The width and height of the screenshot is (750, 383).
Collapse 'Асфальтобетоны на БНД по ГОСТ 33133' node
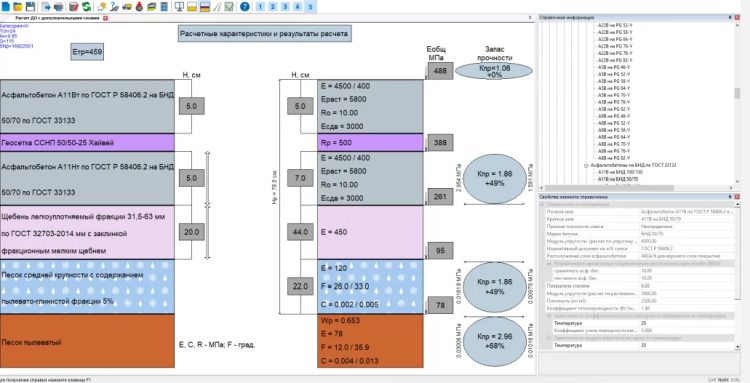pos(586,165)
